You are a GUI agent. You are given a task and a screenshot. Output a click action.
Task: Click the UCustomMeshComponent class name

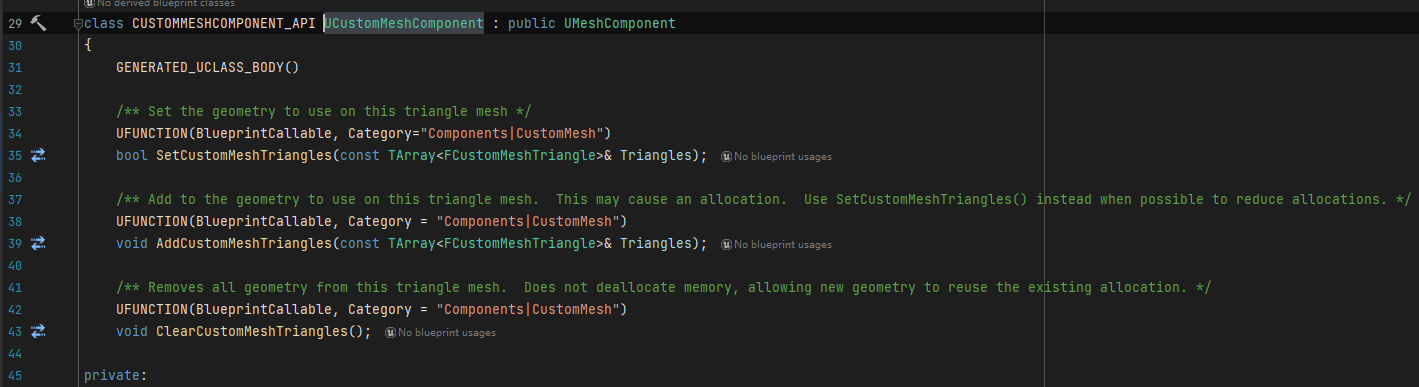pos(404,23)
